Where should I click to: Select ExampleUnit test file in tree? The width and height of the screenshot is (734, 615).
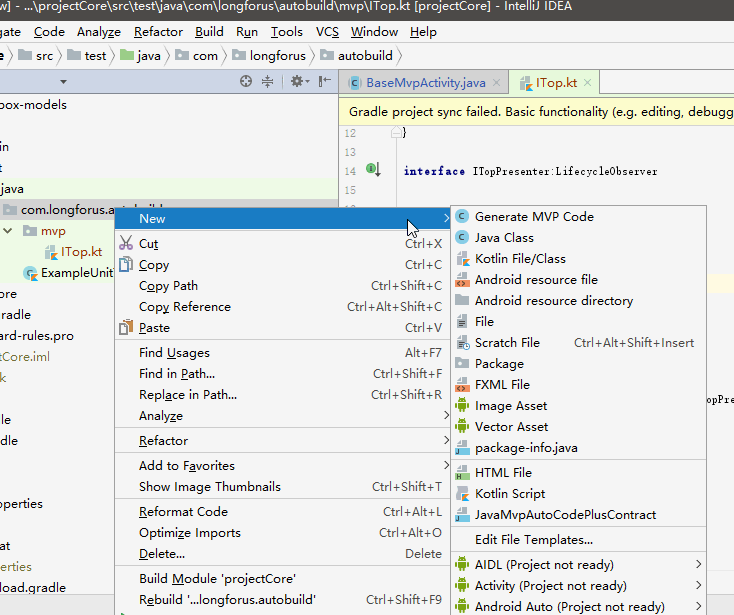(69, 273)
